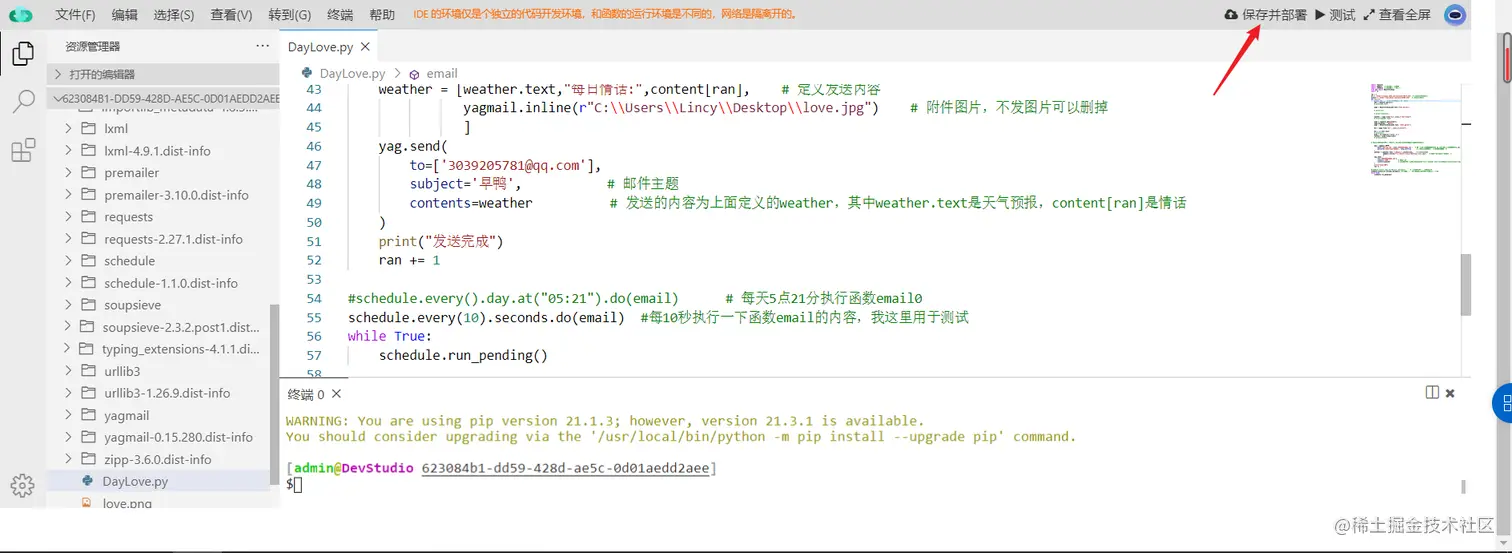Click the print("发送完成") code line
The width and height of the screenshot is (1512, 553).
440,241
